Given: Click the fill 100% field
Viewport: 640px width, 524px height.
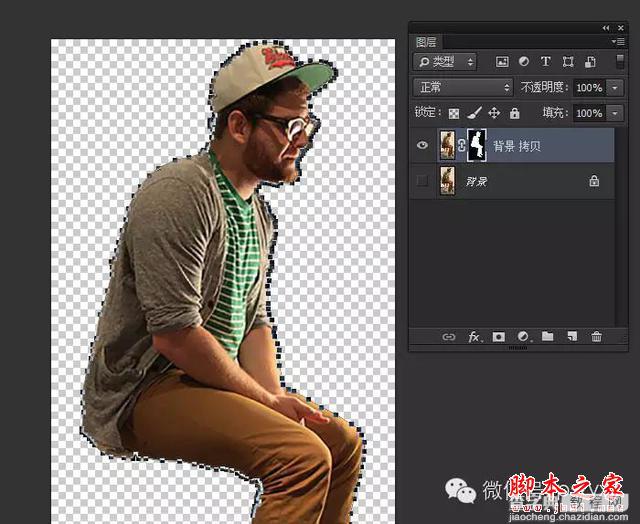Looking at the screenshot, I should click(589, 113).
